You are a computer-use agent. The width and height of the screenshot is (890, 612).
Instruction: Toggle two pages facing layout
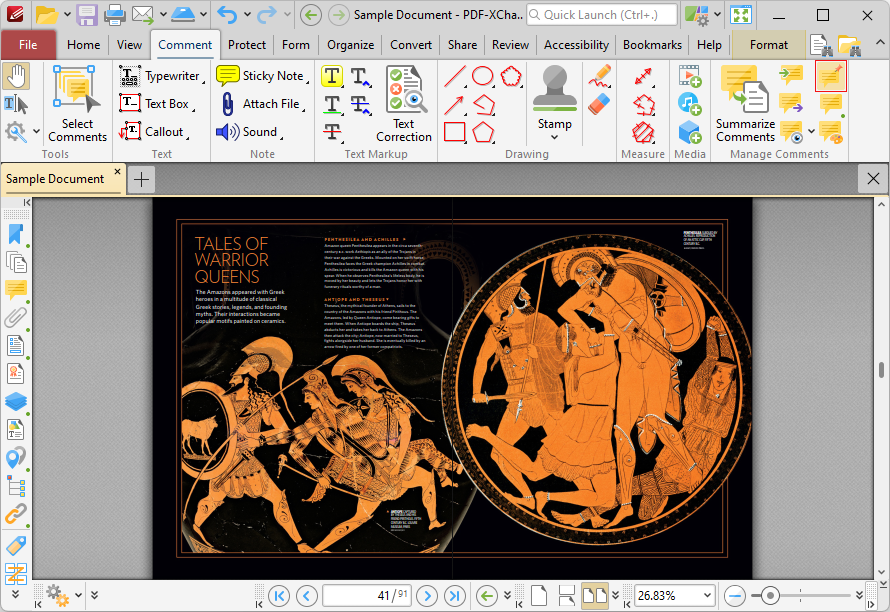(594, 596)
